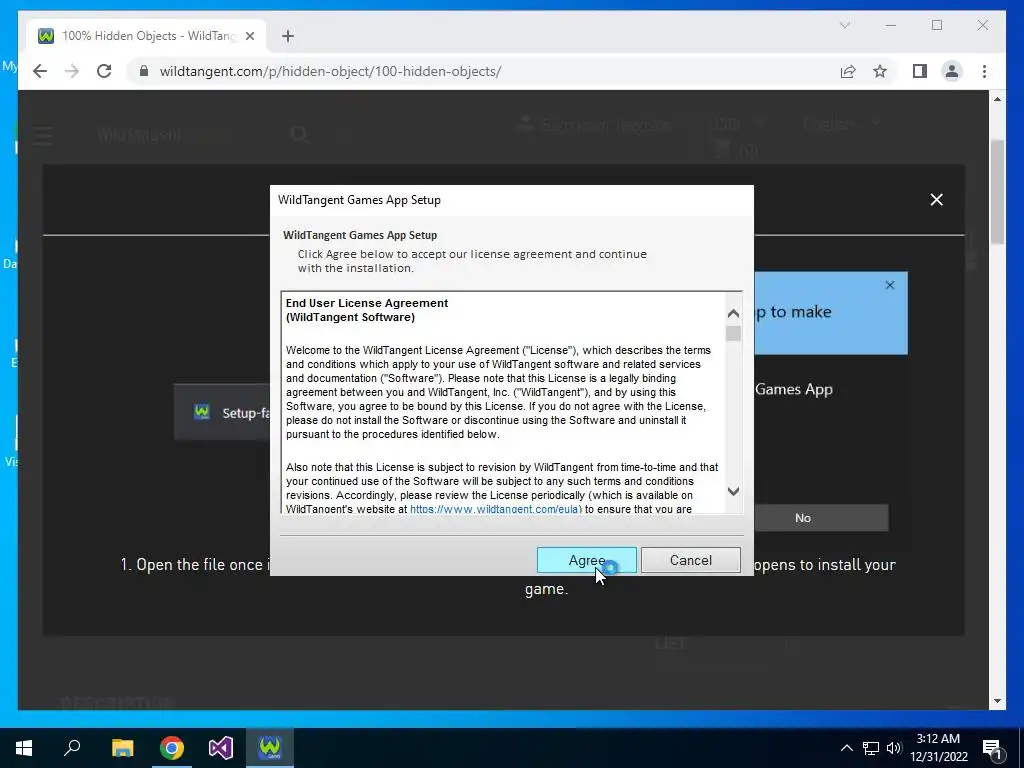
Task: Click the address bar URL
Action: coord(330,71)
